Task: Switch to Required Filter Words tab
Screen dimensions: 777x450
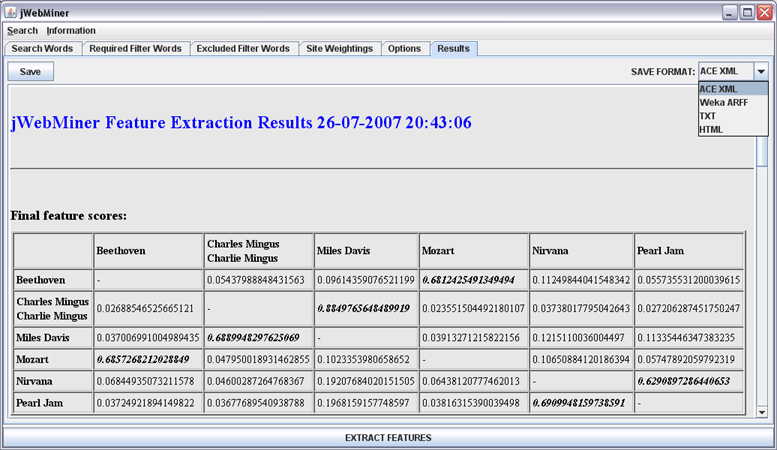Action: (x=135, y=49)
